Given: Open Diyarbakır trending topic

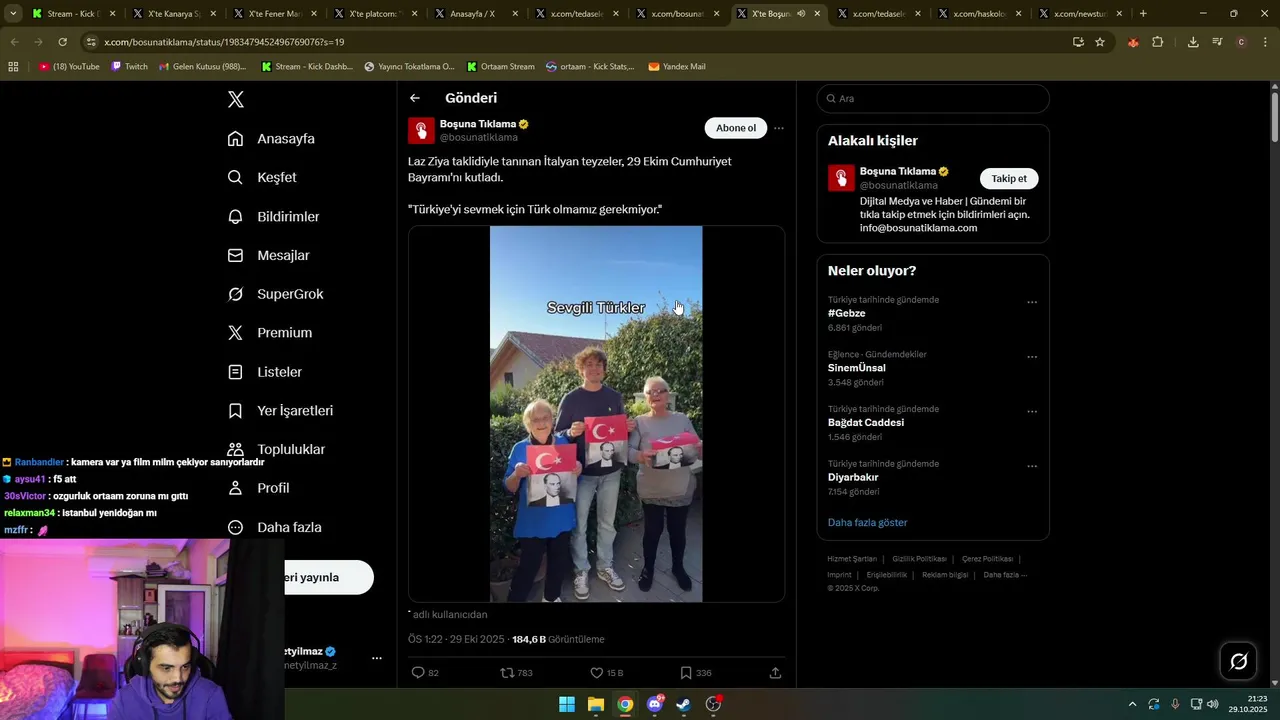Looking at the screenshot, I should (x=853, y=477).
